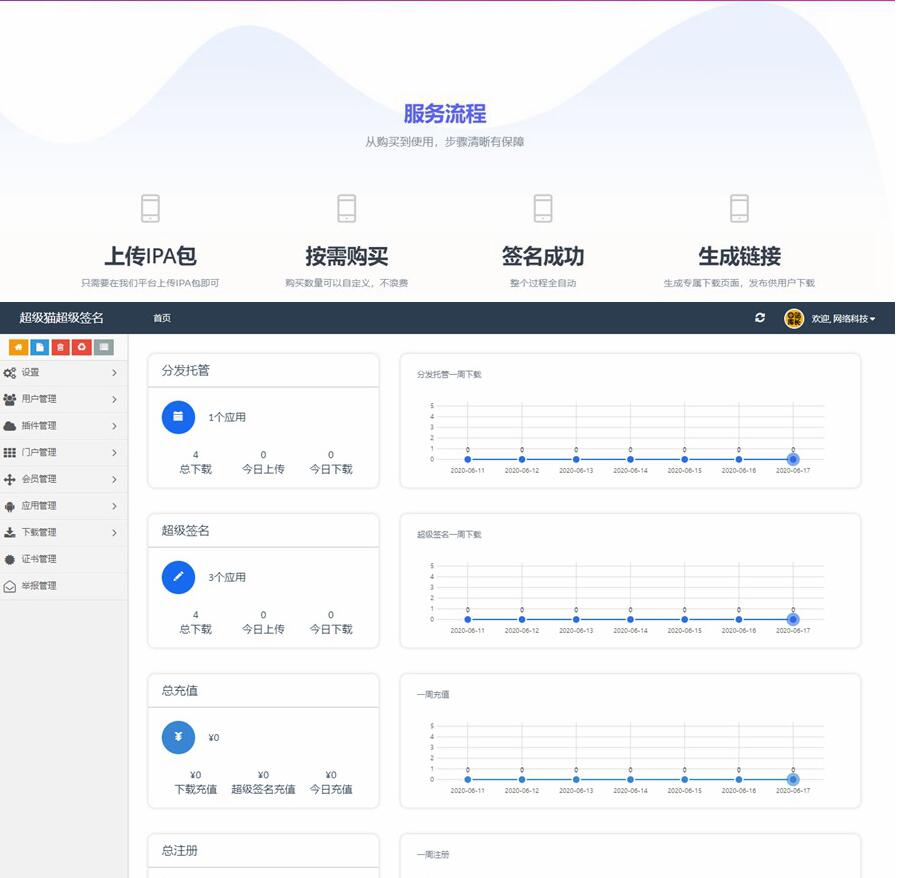908x878 pixels.
Task: Open the 首页 tab
Action: pos(162,318)
